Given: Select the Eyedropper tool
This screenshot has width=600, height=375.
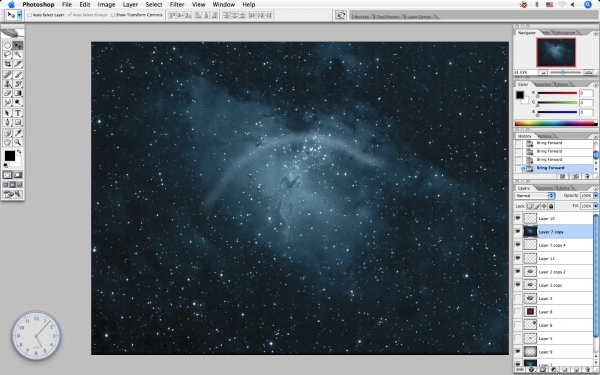Looking at the screenshot, I should (x=18, y=133).
